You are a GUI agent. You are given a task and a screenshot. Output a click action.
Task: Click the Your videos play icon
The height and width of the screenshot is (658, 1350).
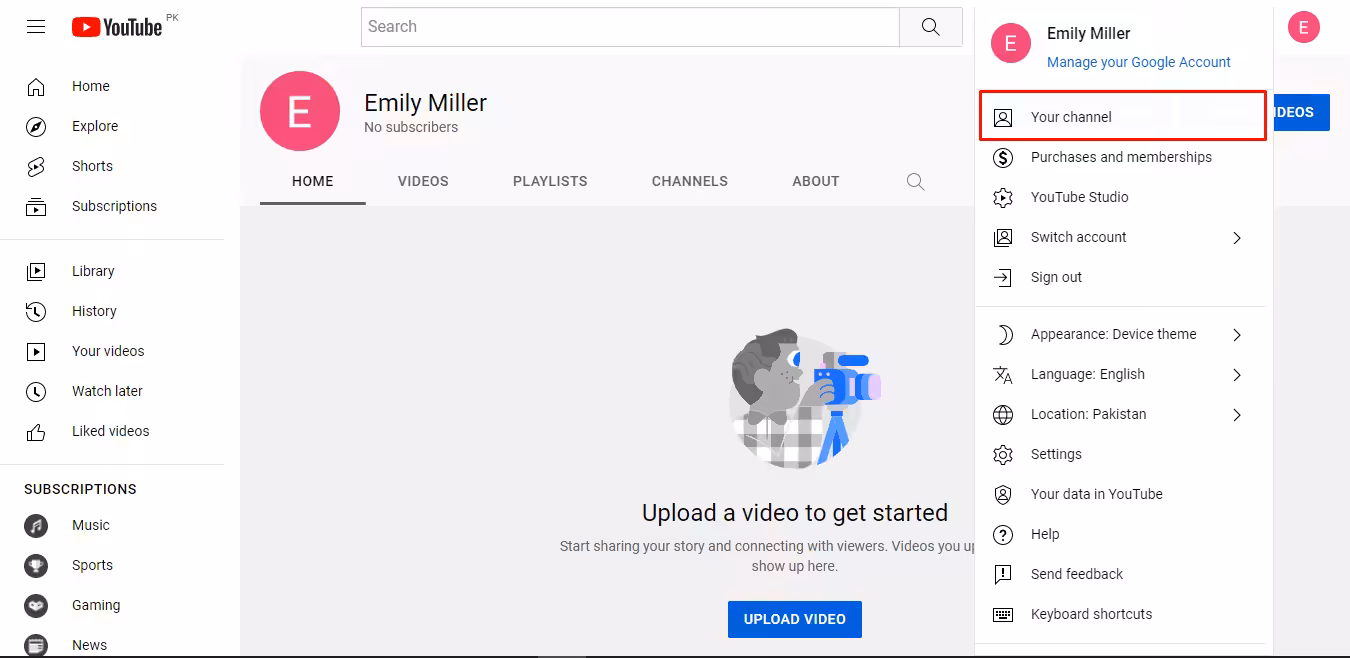click(x=36, y=351)
